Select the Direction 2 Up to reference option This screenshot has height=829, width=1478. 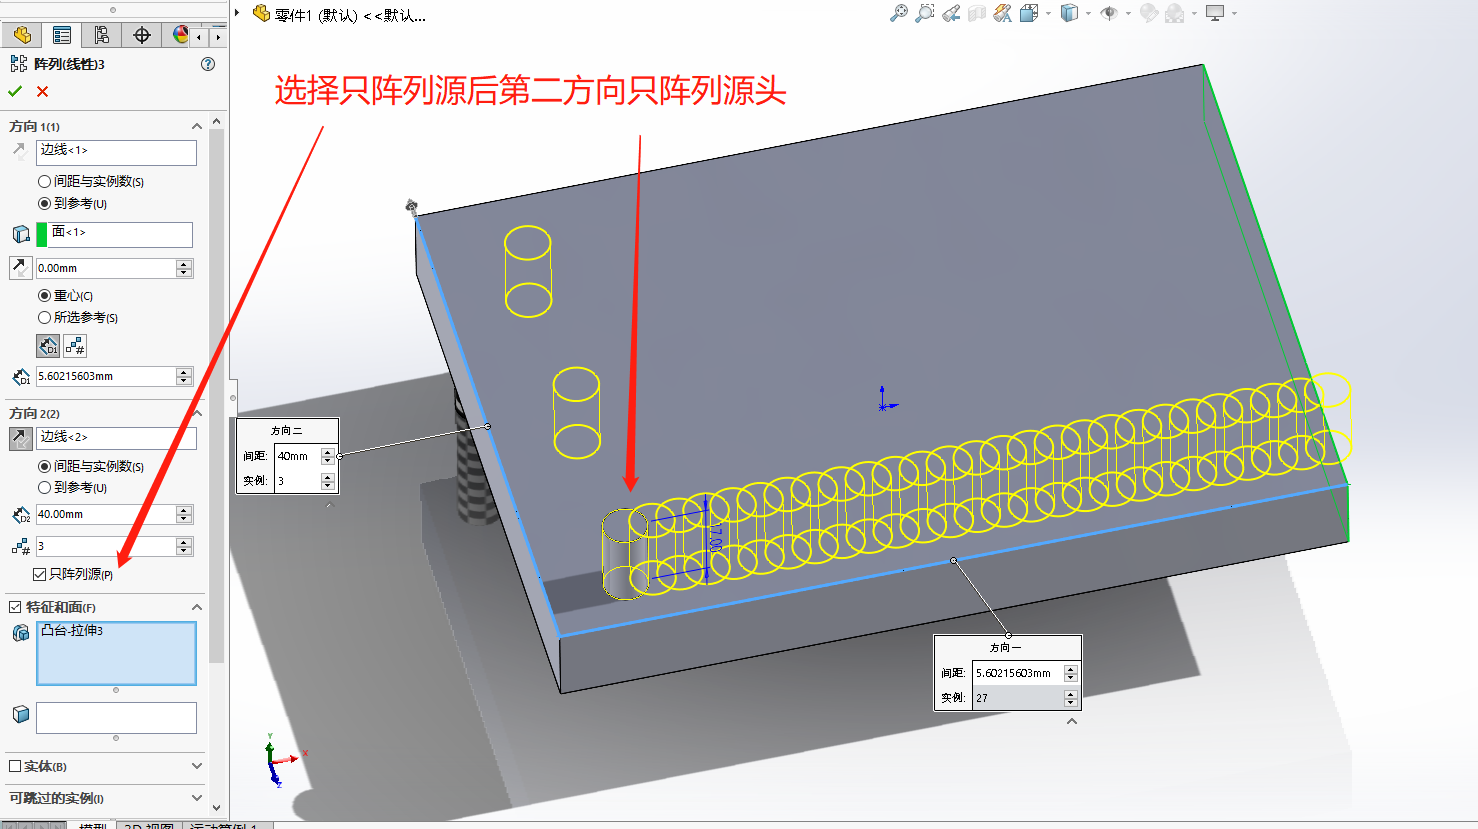[x=73, y=488]
